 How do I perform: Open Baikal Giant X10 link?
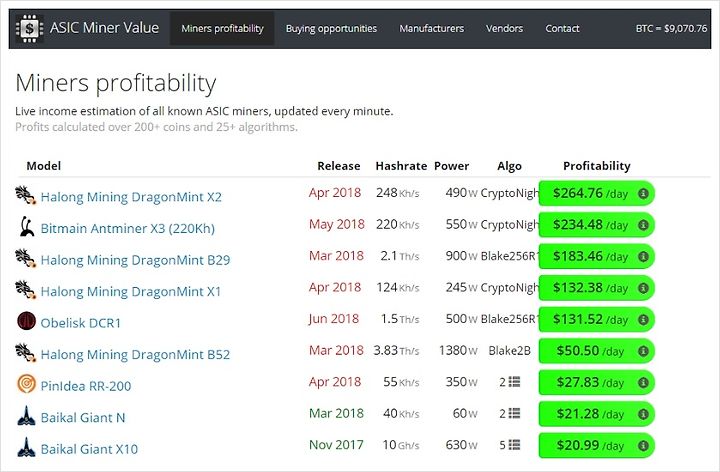click(x=89, y=449)
